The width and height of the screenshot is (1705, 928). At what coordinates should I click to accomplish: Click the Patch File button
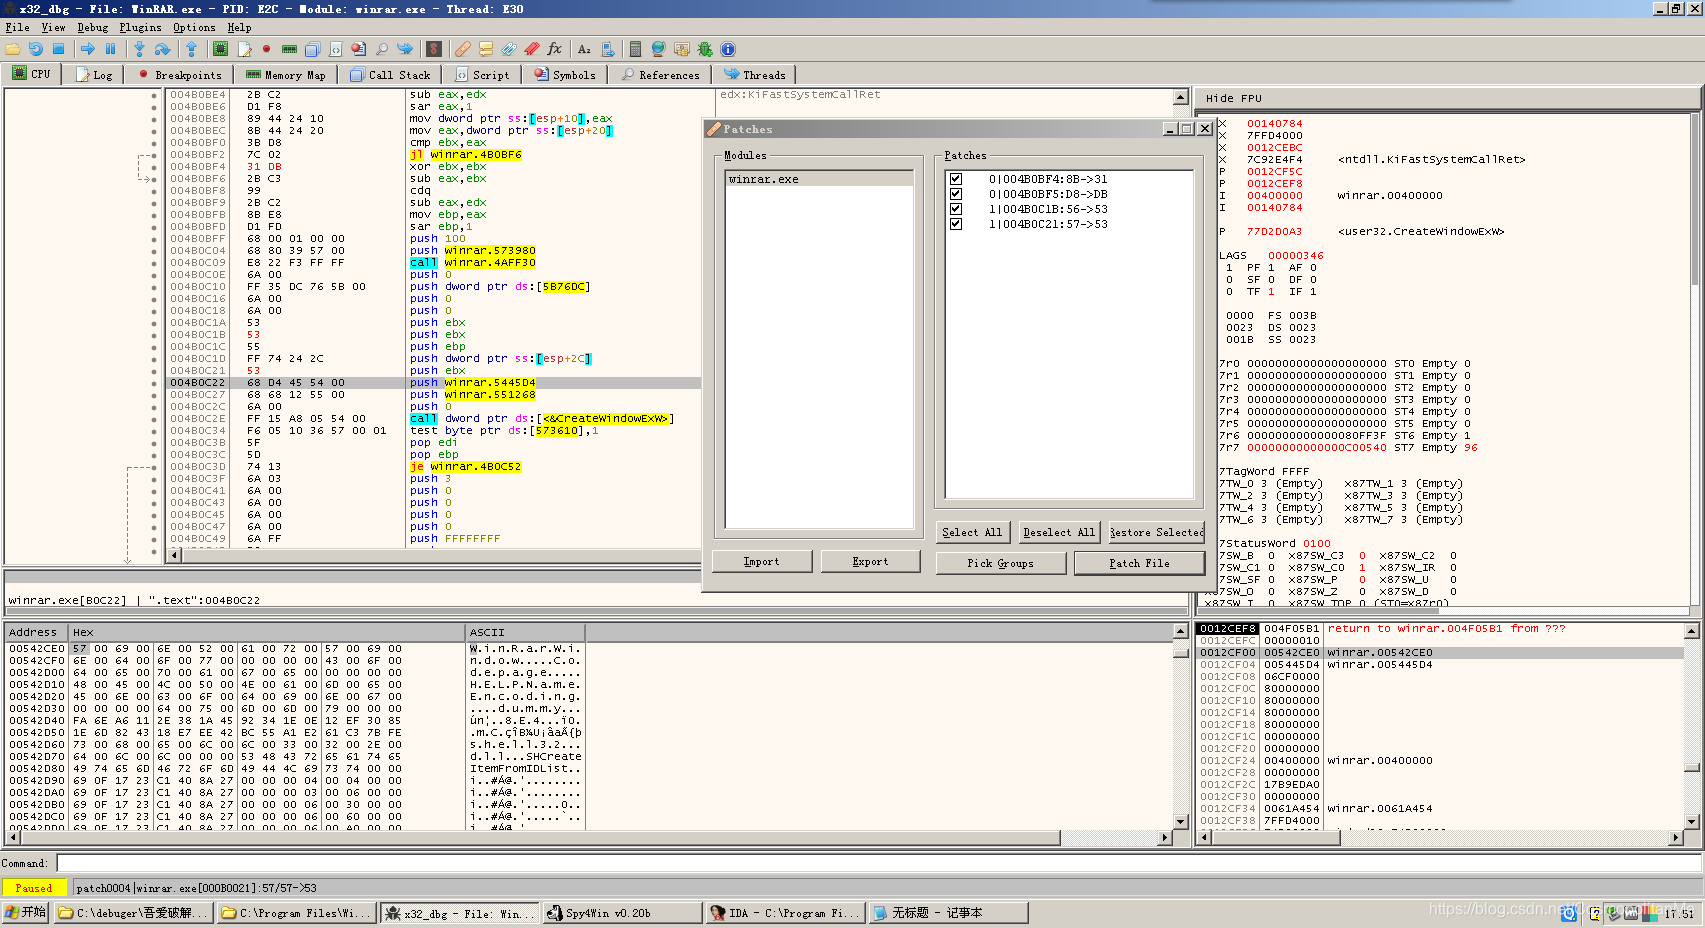click(1139, 564)
